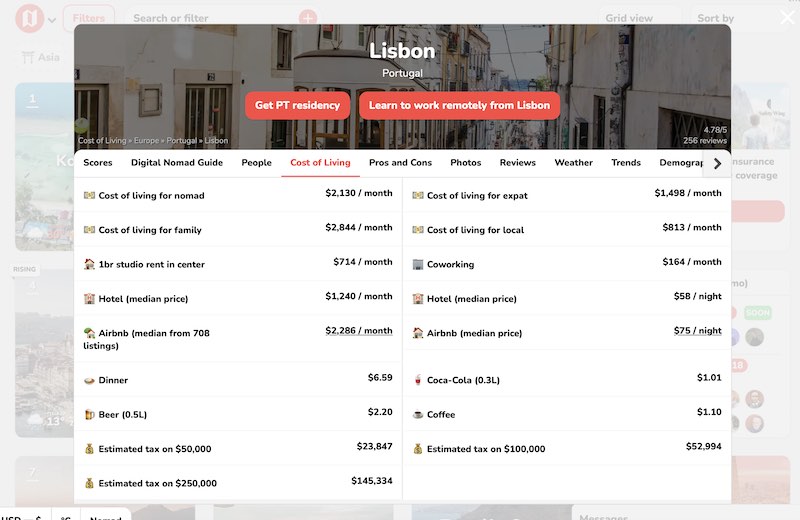The height and width of the screenshot is (520, 800).
Task: Click the $714 / month studio rent value
Action: (x=363, y=262)
